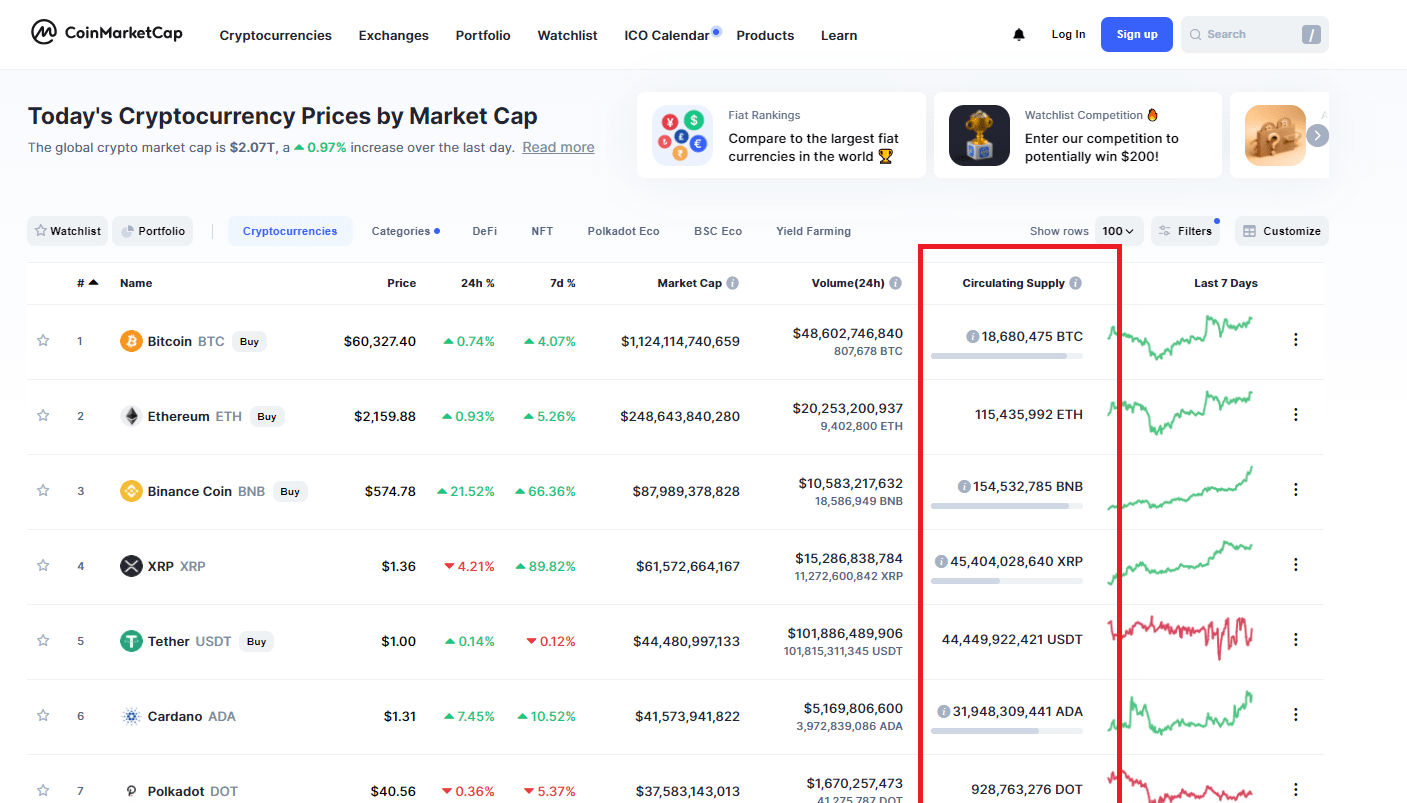Image resolution: width=1407 pixels, height=803 pixels.
Task: Click info icon beside ADA supply
Action: click(x=943, y=712)
